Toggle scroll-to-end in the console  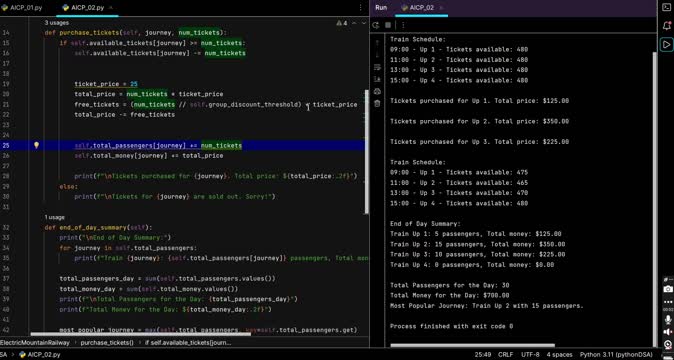point(377,79)
